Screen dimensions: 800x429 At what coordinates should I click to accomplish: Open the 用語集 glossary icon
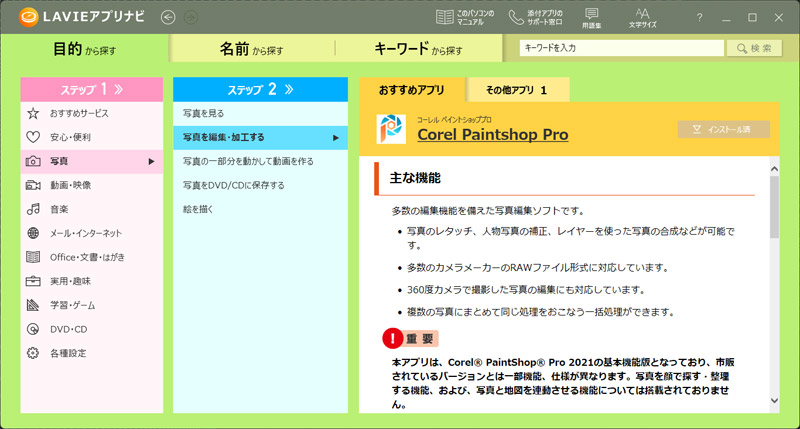click(591, 17)
